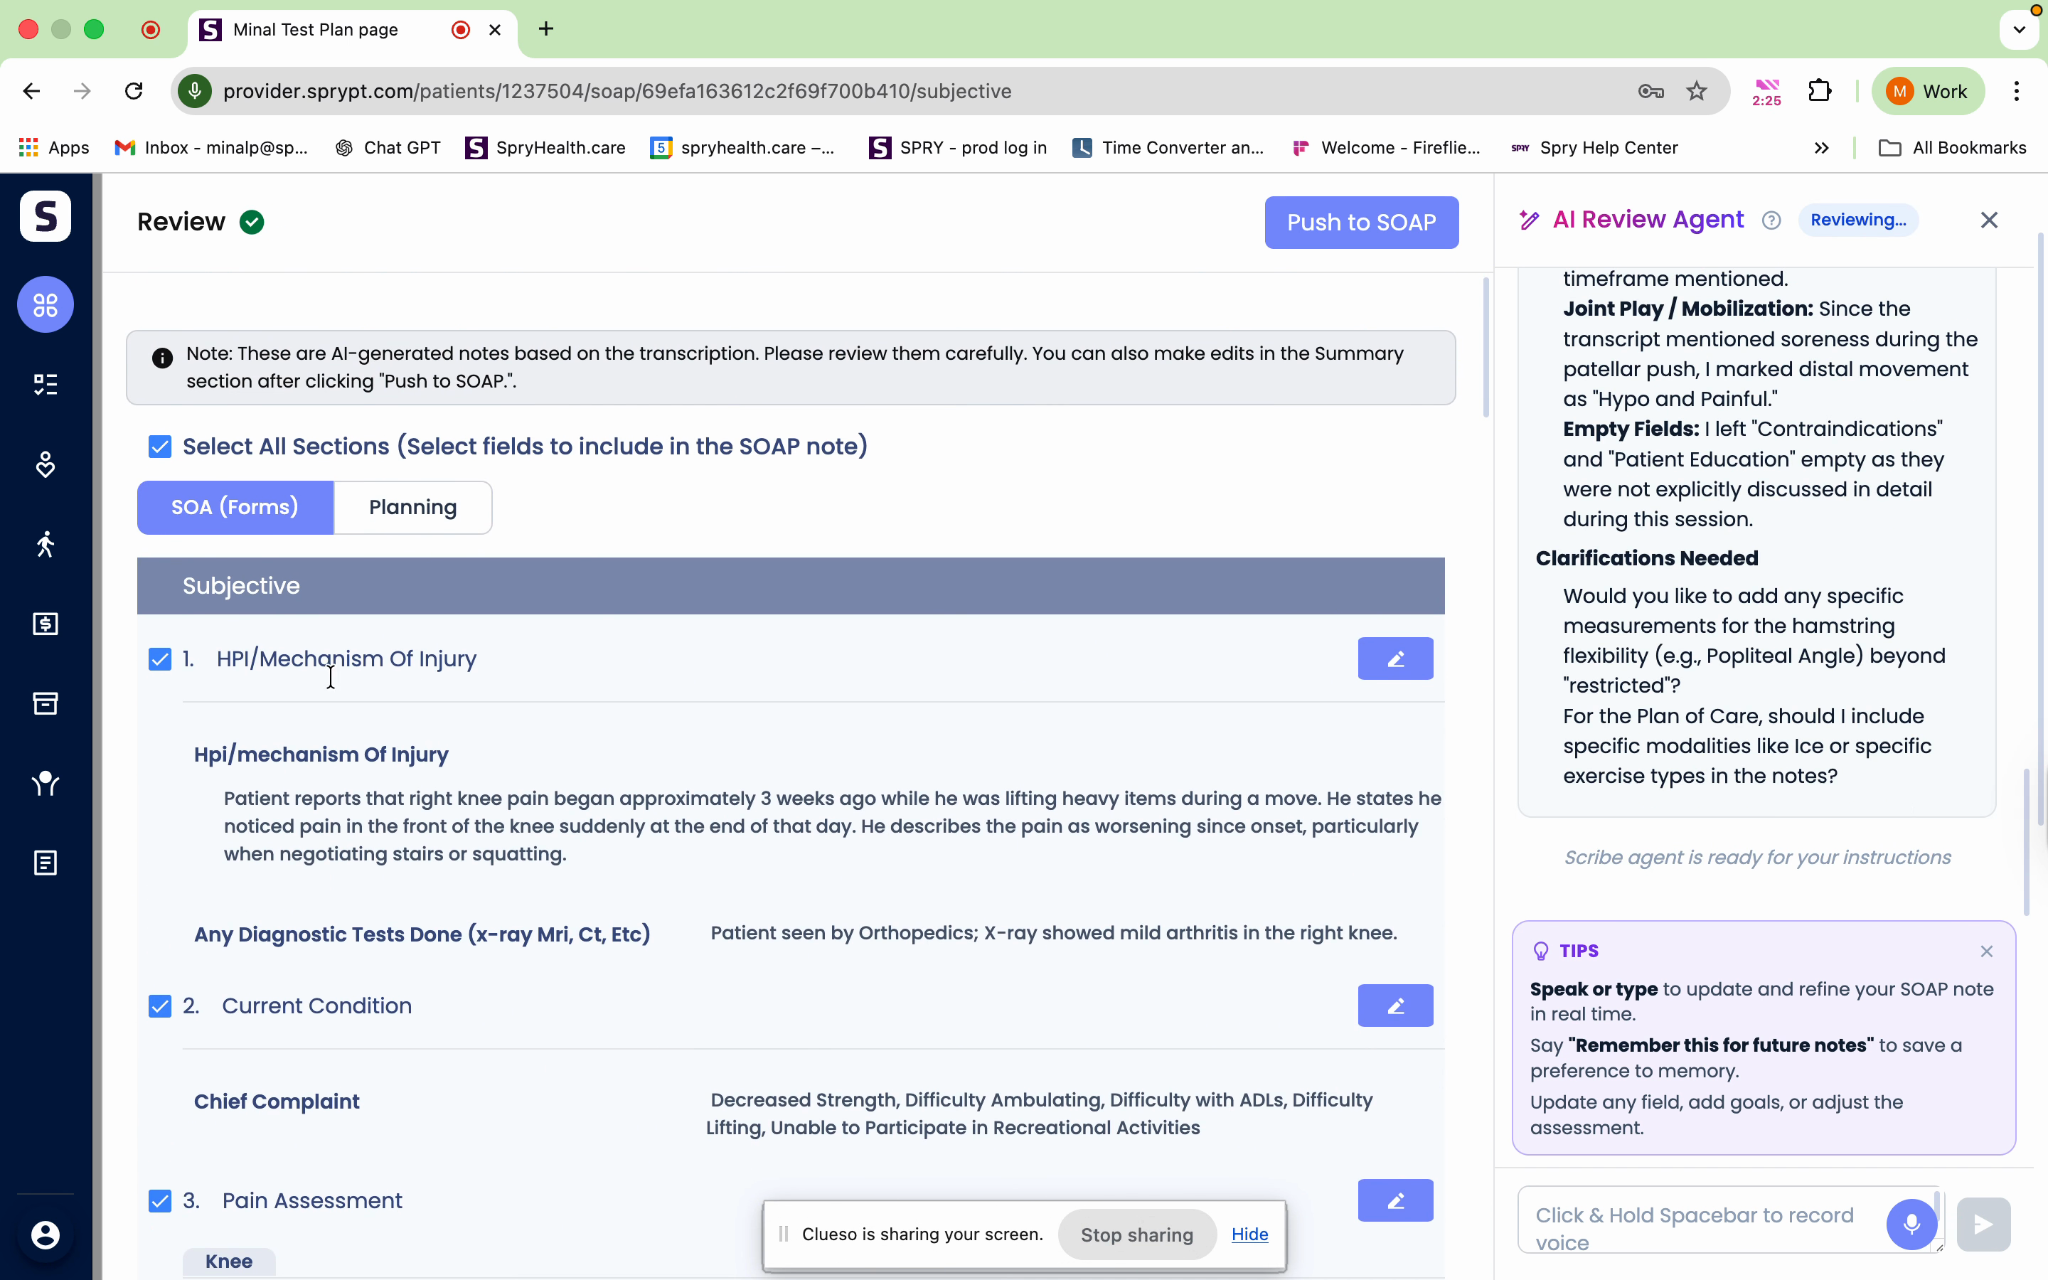2048x1280 pixels.
Task: Open the tab search dropdown arrow
Action: click(2019, 29)
